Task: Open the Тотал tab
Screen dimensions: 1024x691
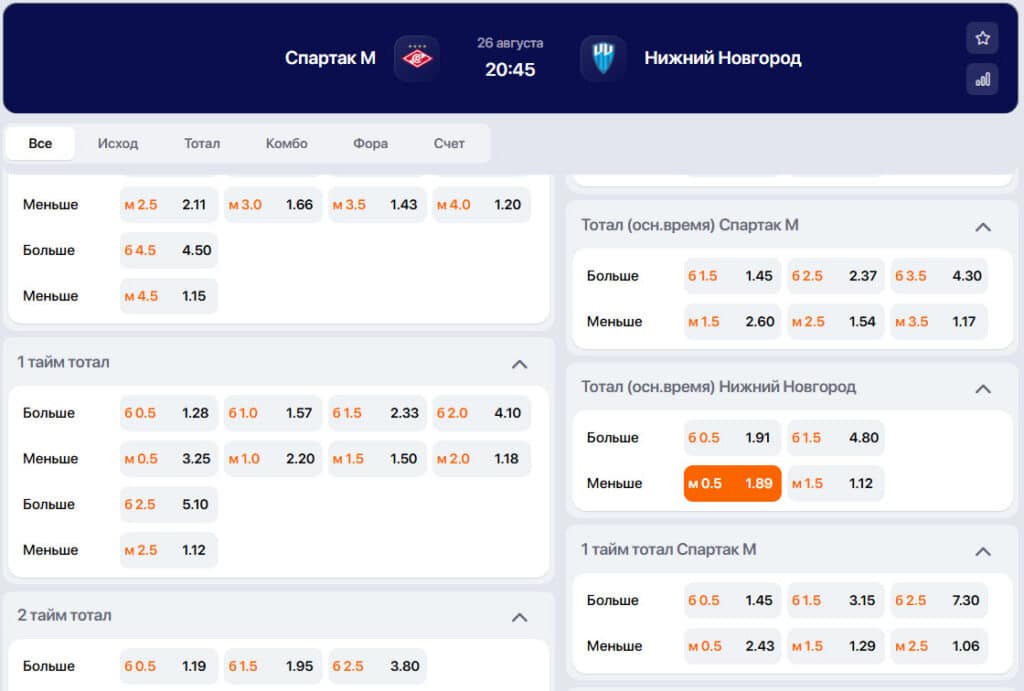Action: 202,143
